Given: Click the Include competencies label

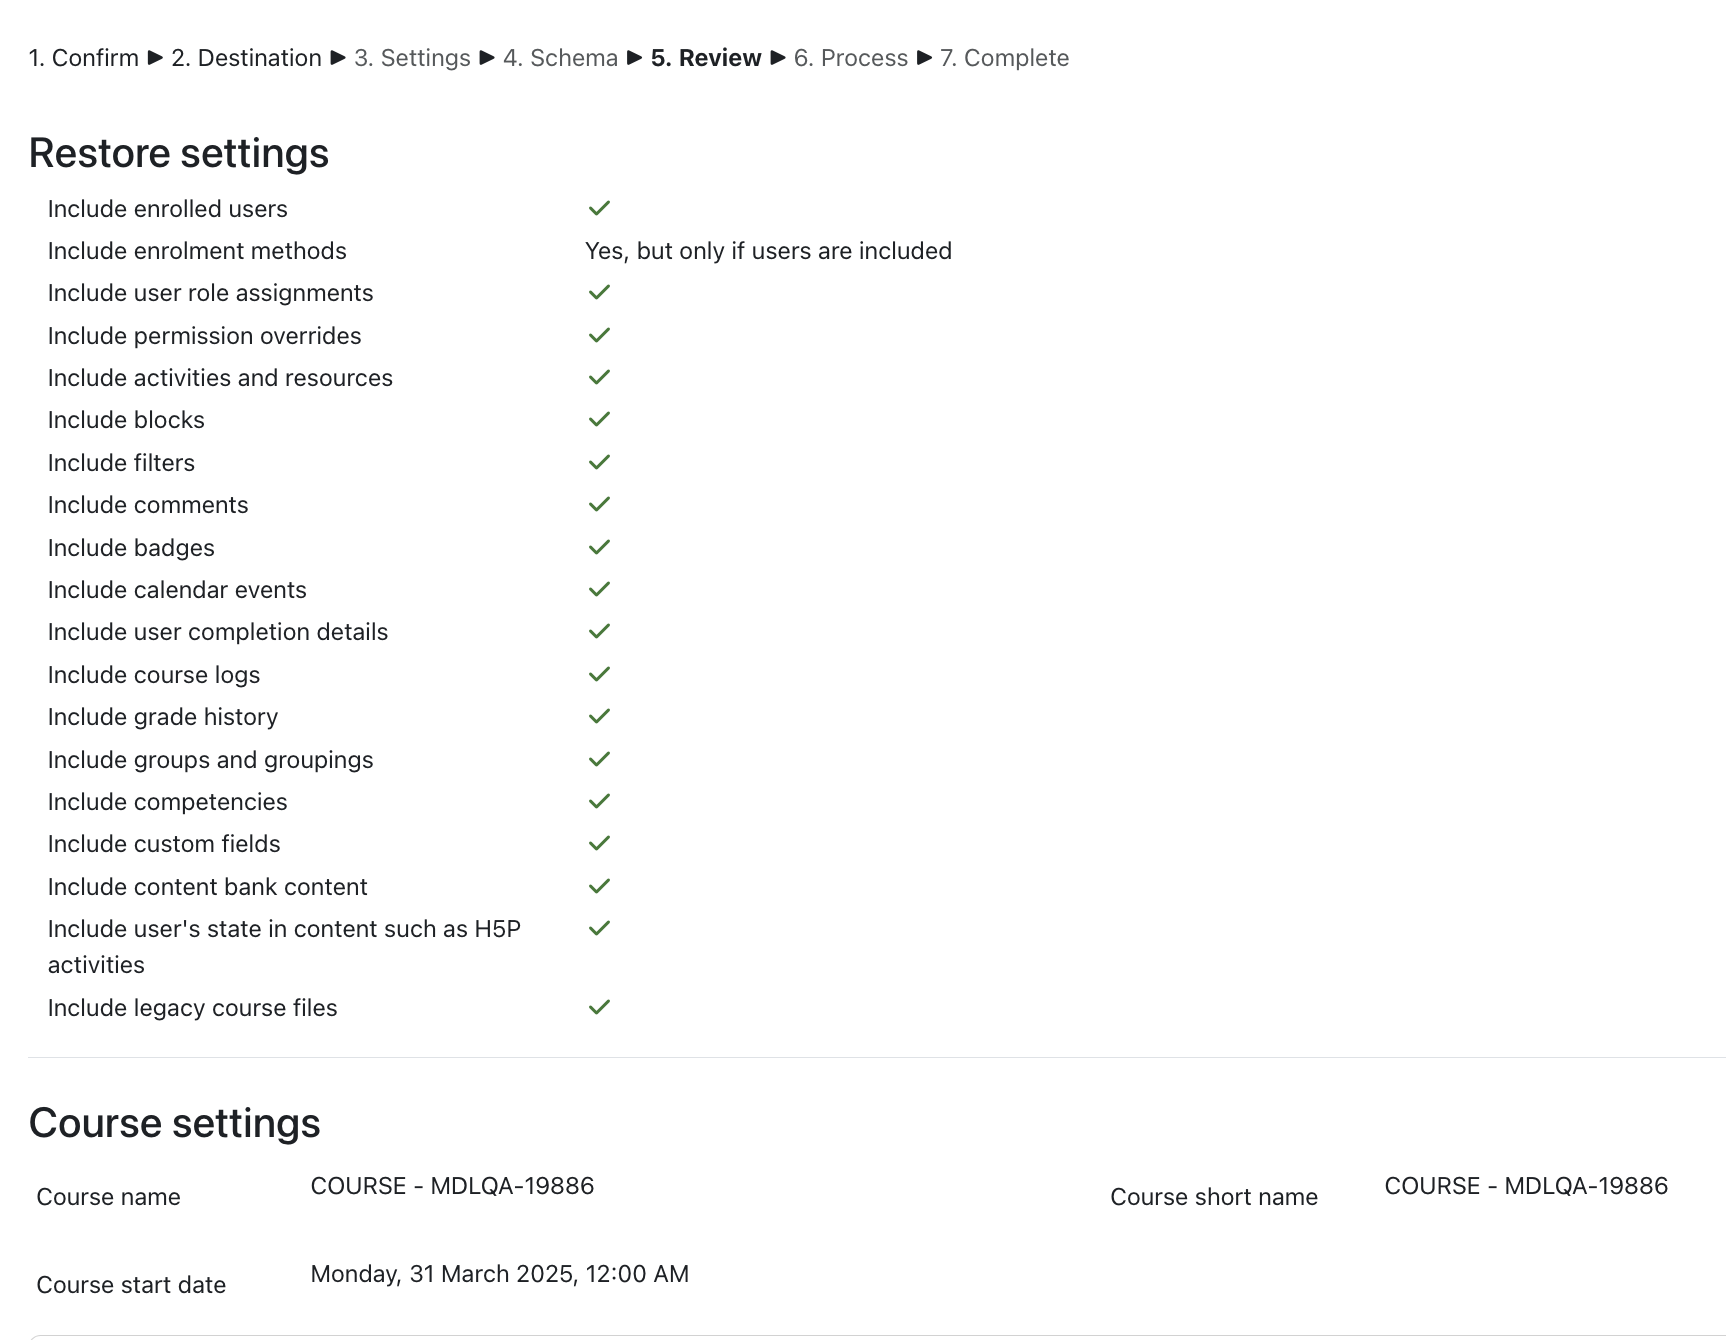Looking at the screenshot, I should tap(167, 802).
